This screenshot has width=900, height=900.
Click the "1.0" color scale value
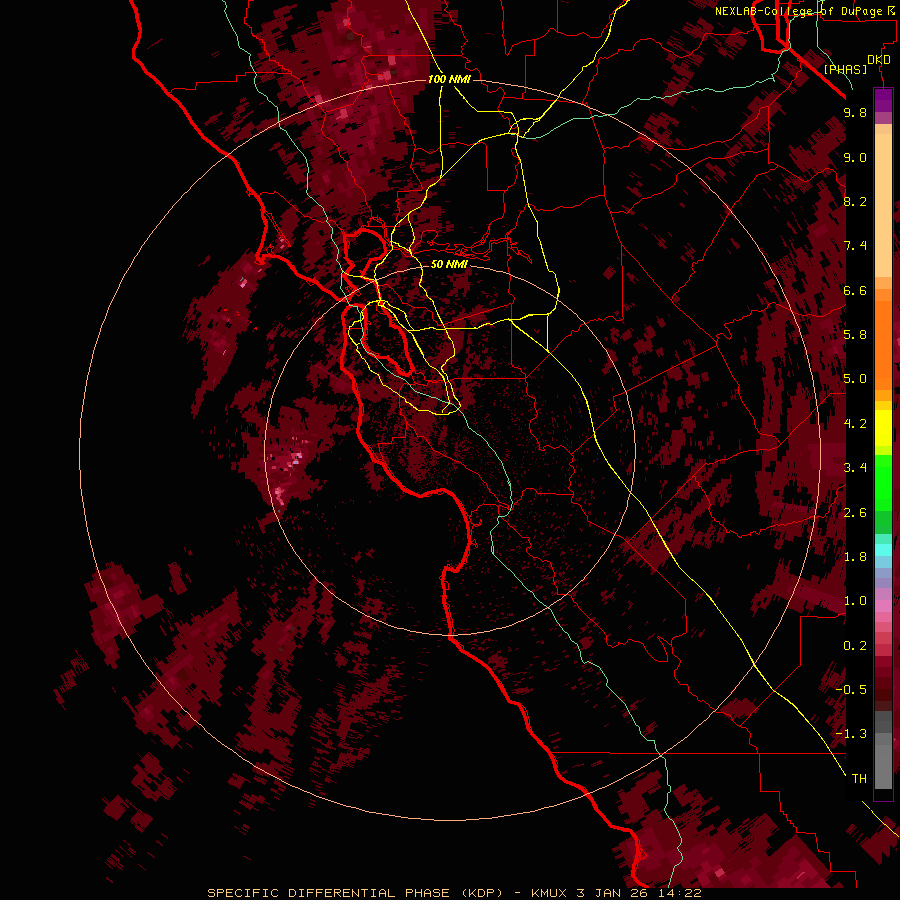click(855, 601)
